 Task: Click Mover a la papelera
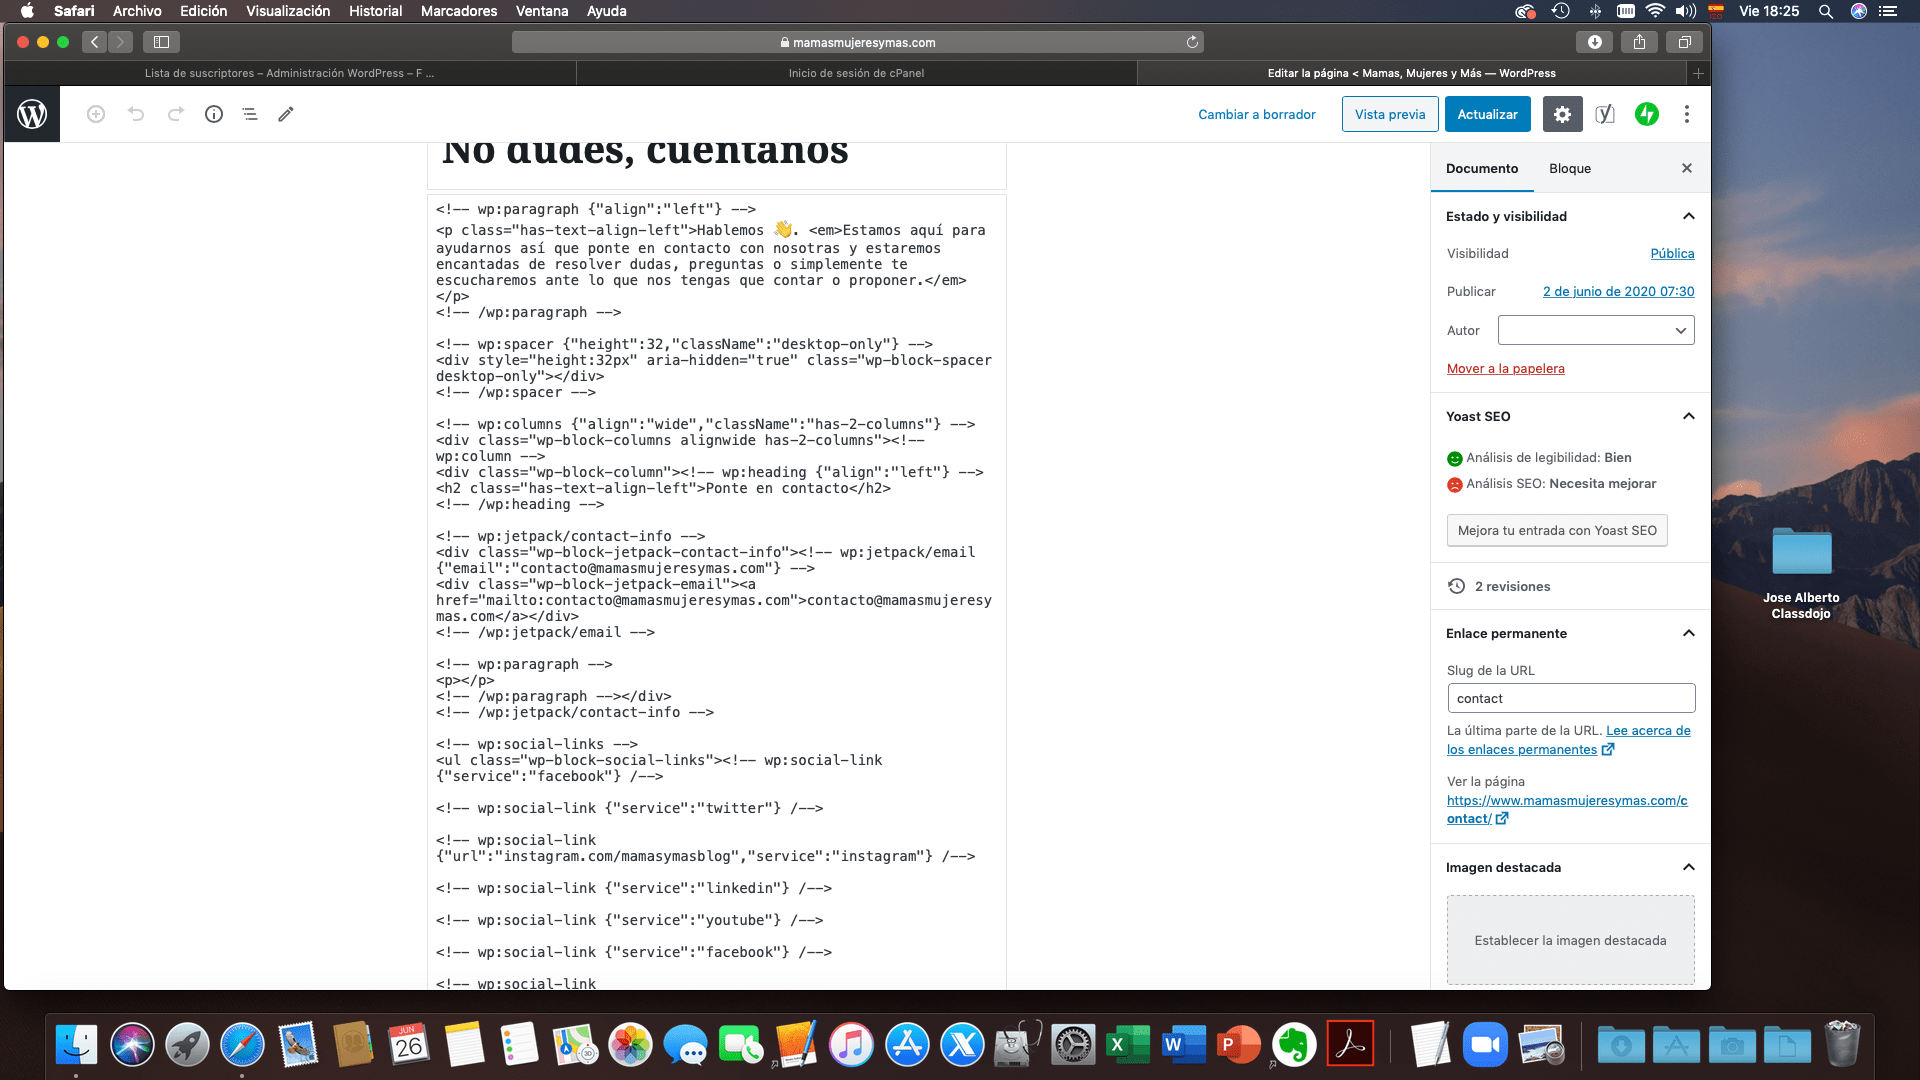pyautogui.click(x=1506, y=368)
